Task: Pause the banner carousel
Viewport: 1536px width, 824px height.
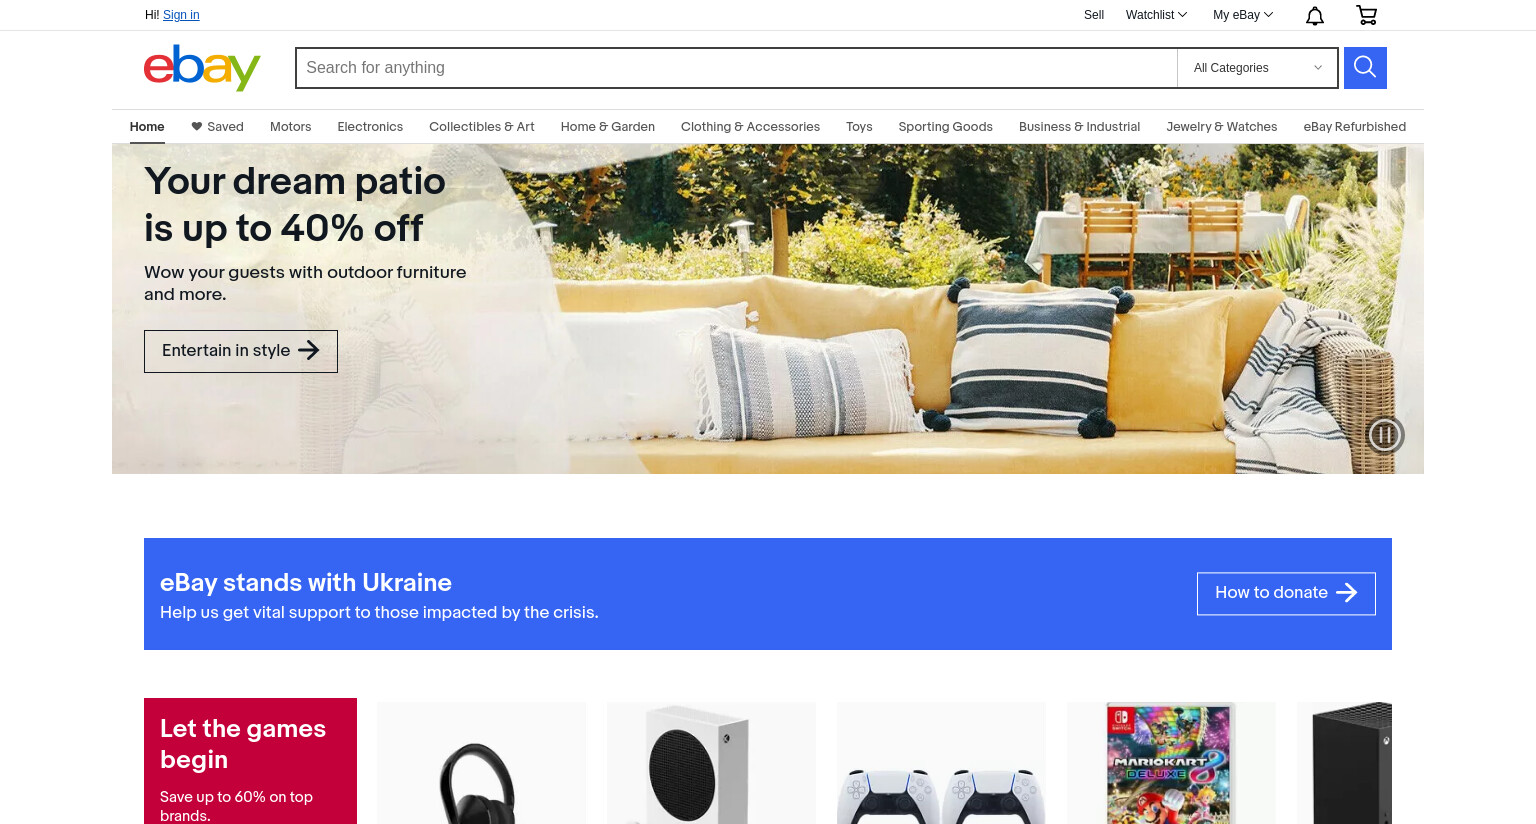Action: point(1385,435)
